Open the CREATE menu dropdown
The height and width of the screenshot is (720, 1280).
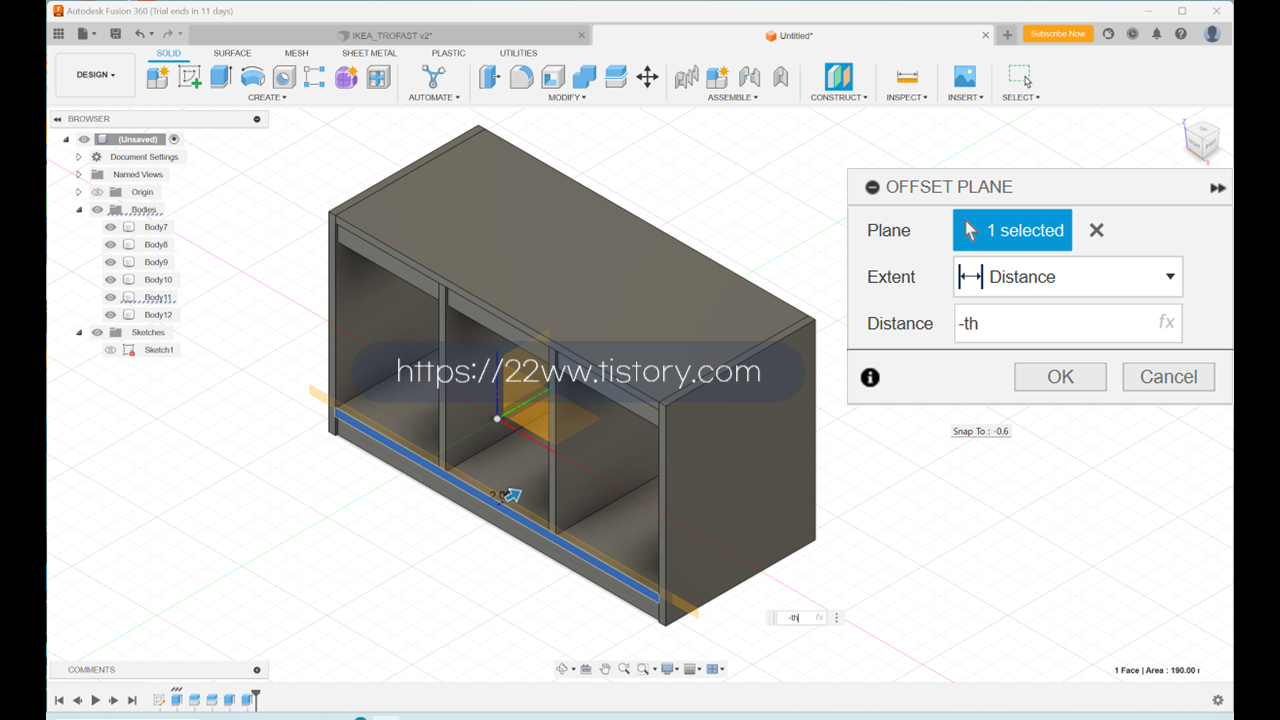tap(267, 97)
